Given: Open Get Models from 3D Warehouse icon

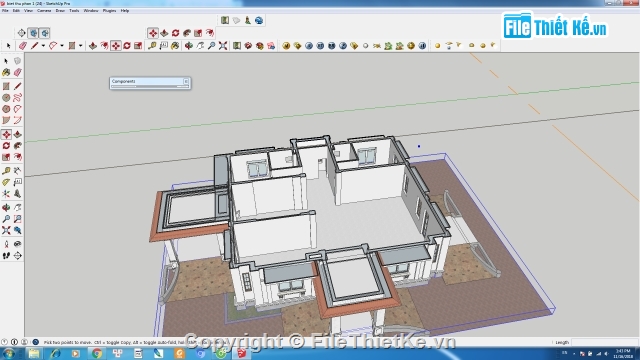Looking at the screenshot, I should coord(248,46).
